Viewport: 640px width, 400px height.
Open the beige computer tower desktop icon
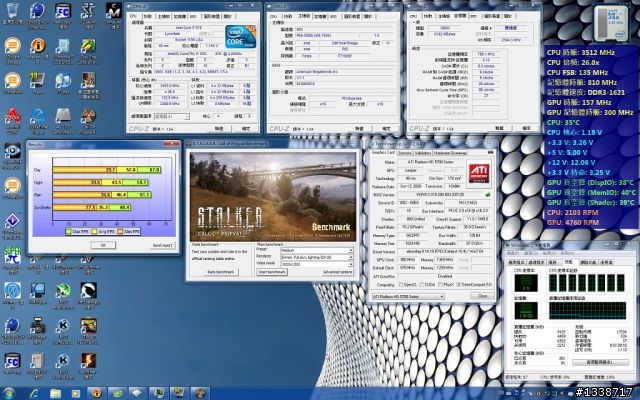[x=38, y=361]
